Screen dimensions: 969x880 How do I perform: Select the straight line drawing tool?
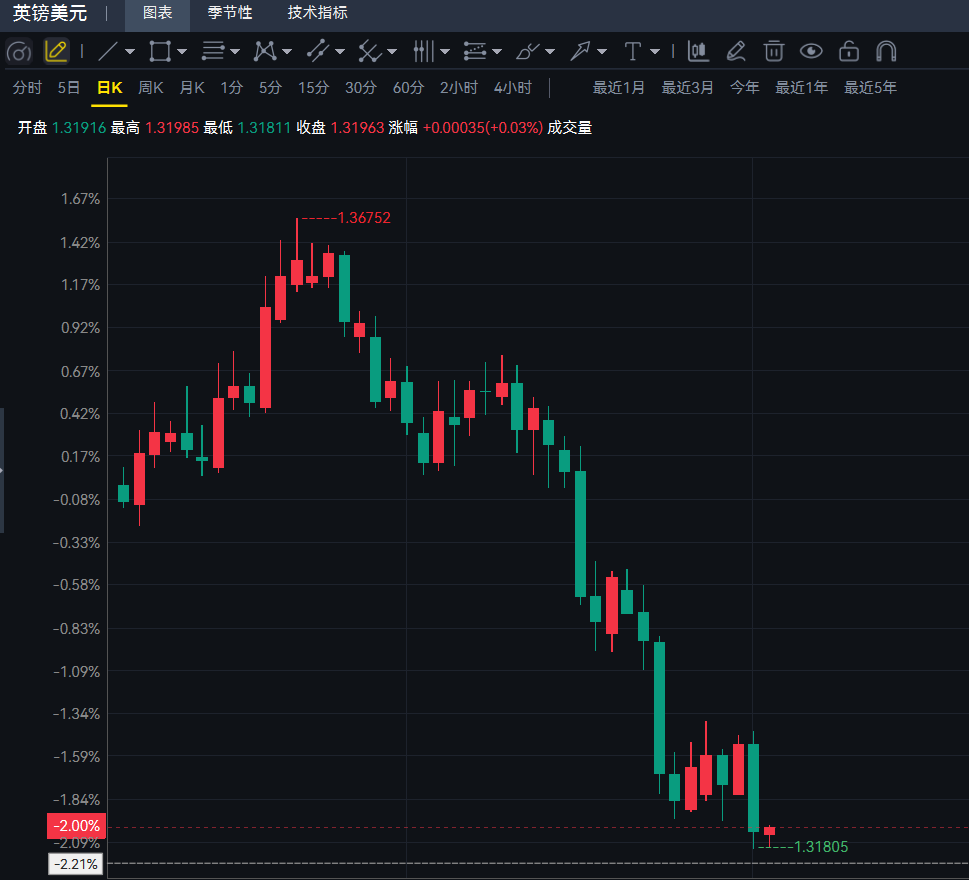(108, 51)
